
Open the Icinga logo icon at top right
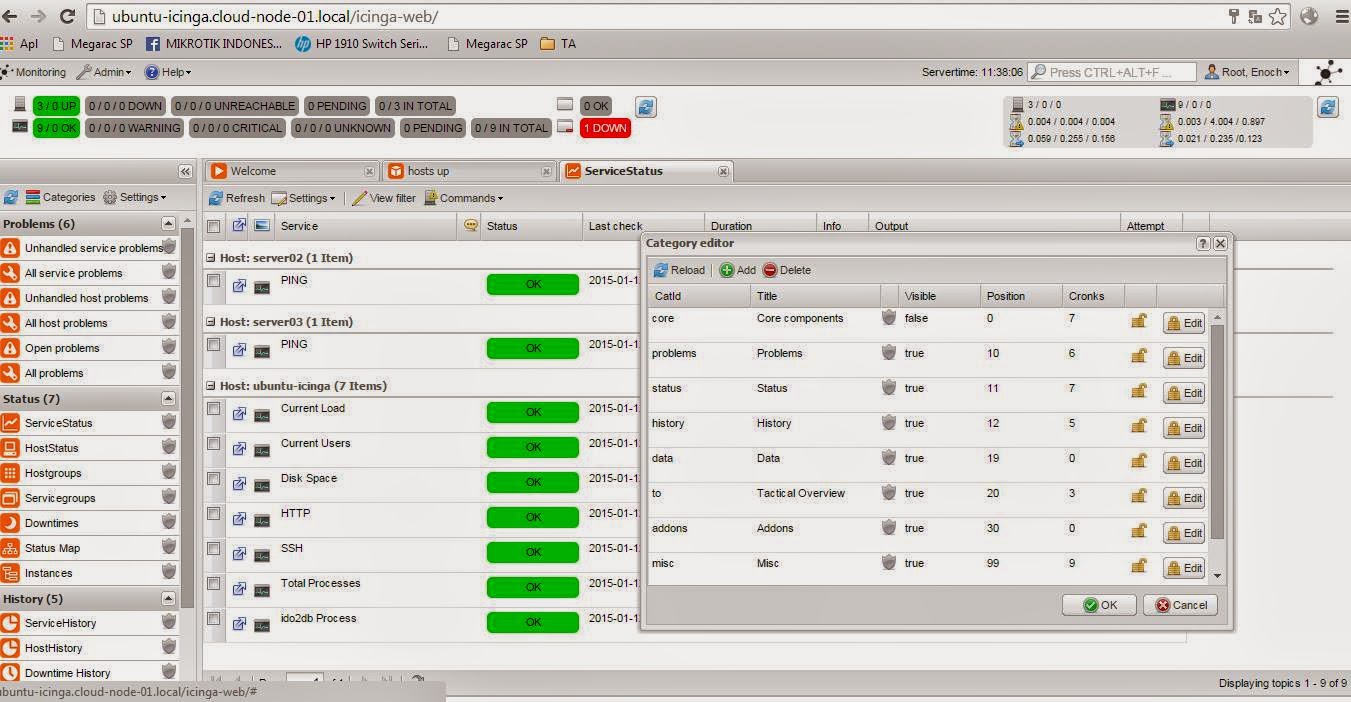(1328, 72)
